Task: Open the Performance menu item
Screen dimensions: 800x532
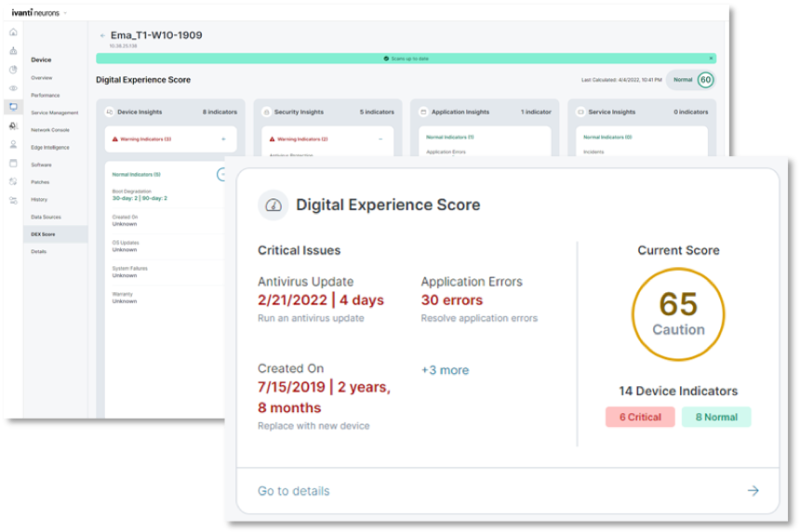Action: pos(45,95)
